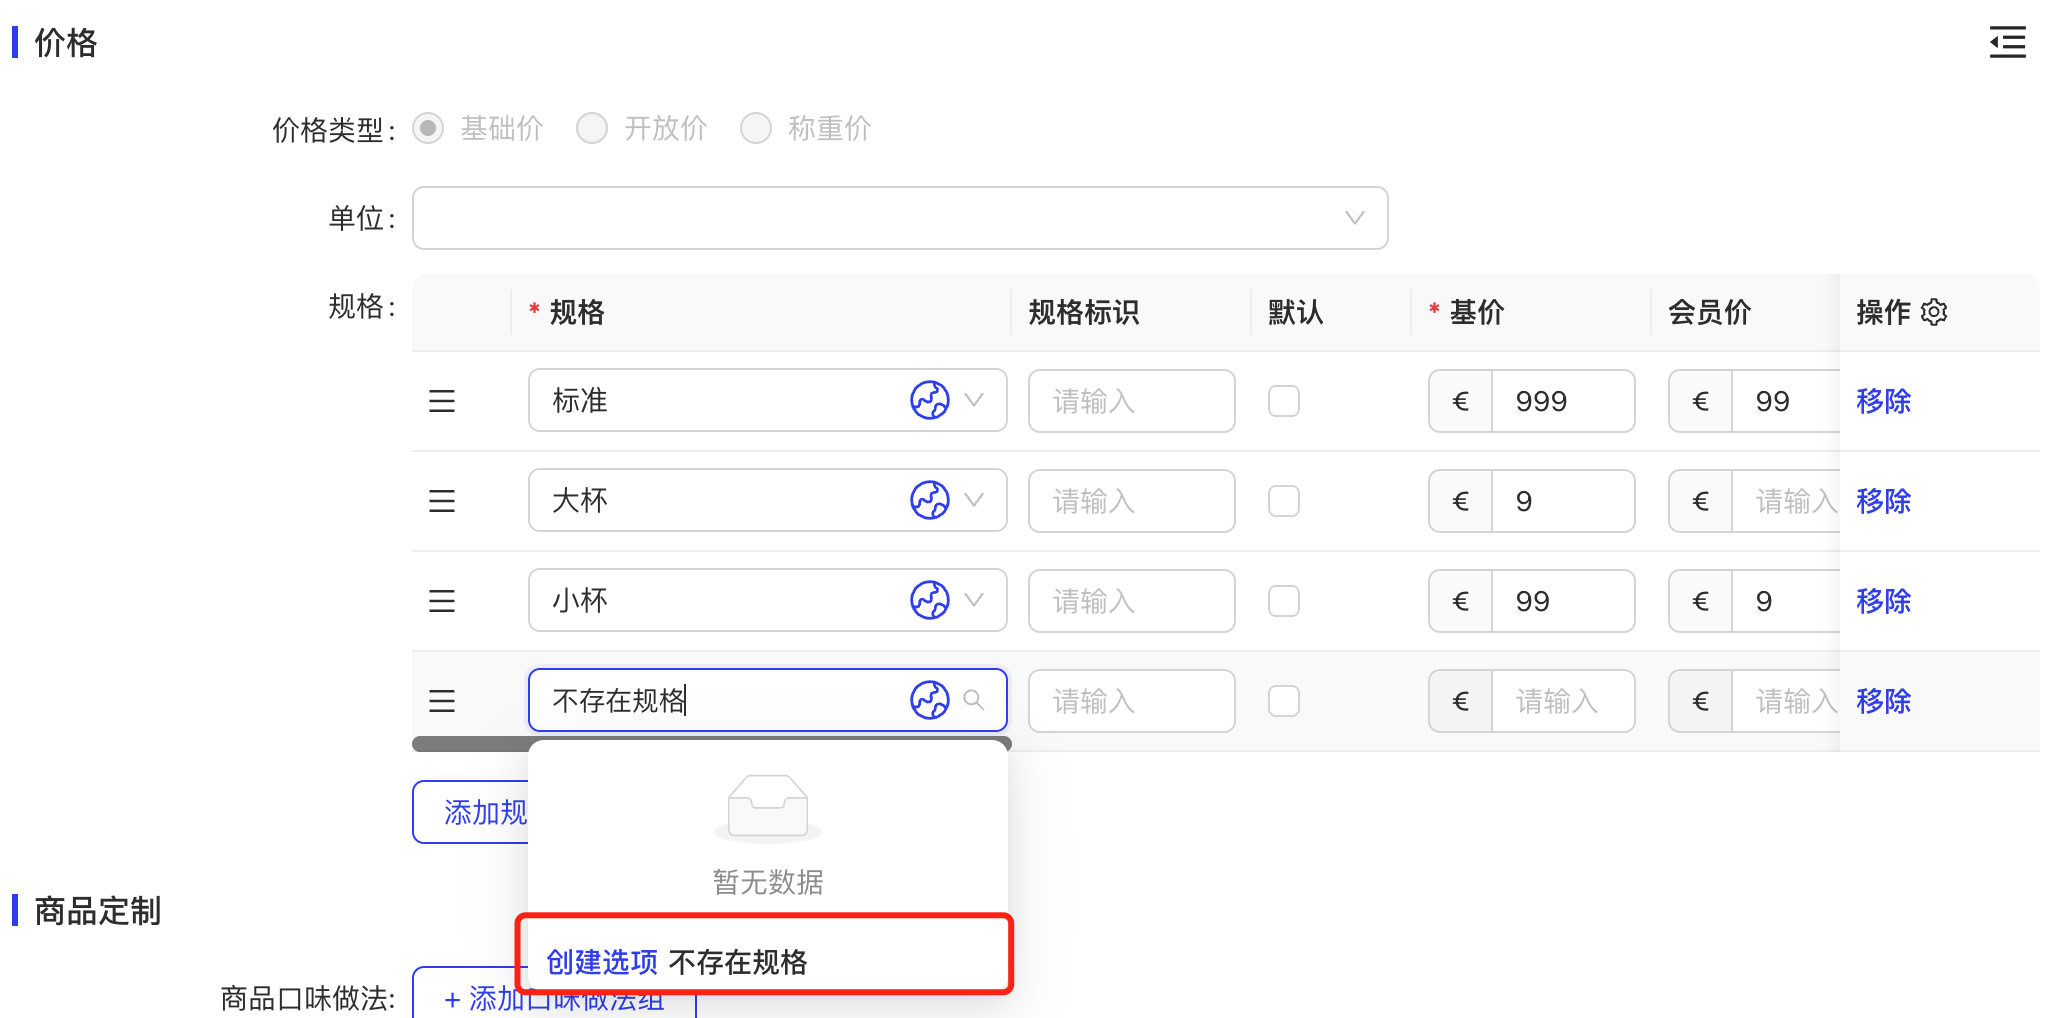Focus empty member price in 不存在规格 row
Screen dimensions: 2050x1018
tap(1786, 701)
